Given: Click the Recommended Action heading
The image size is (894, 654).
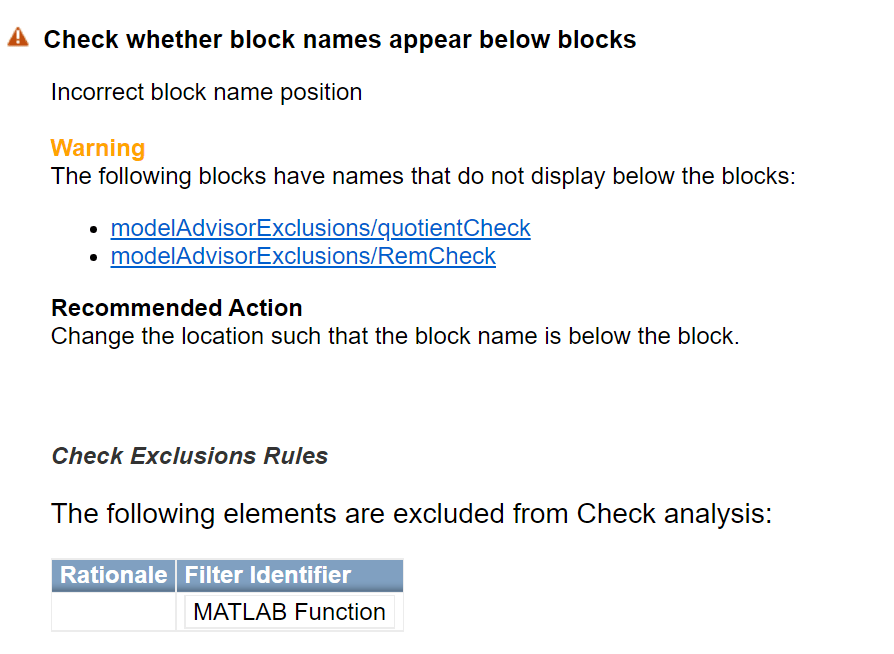Looking at the screenshot, I should pos(176,307).
